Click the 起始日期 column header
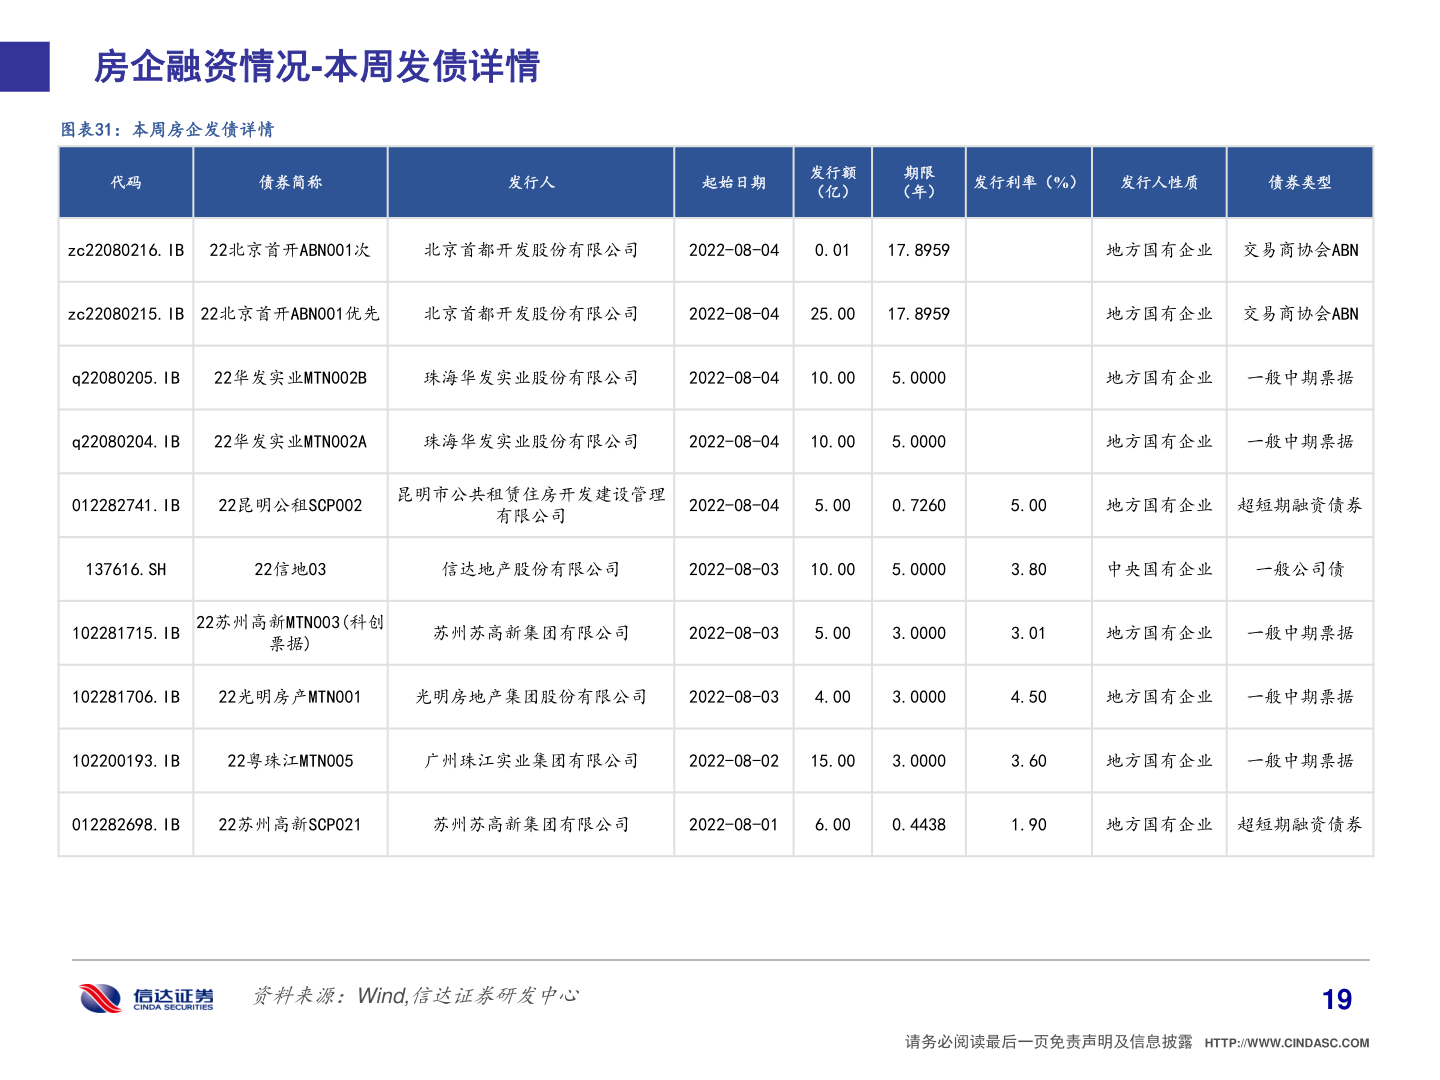This screenshot has width=1440, height=1080. (733, 182)
